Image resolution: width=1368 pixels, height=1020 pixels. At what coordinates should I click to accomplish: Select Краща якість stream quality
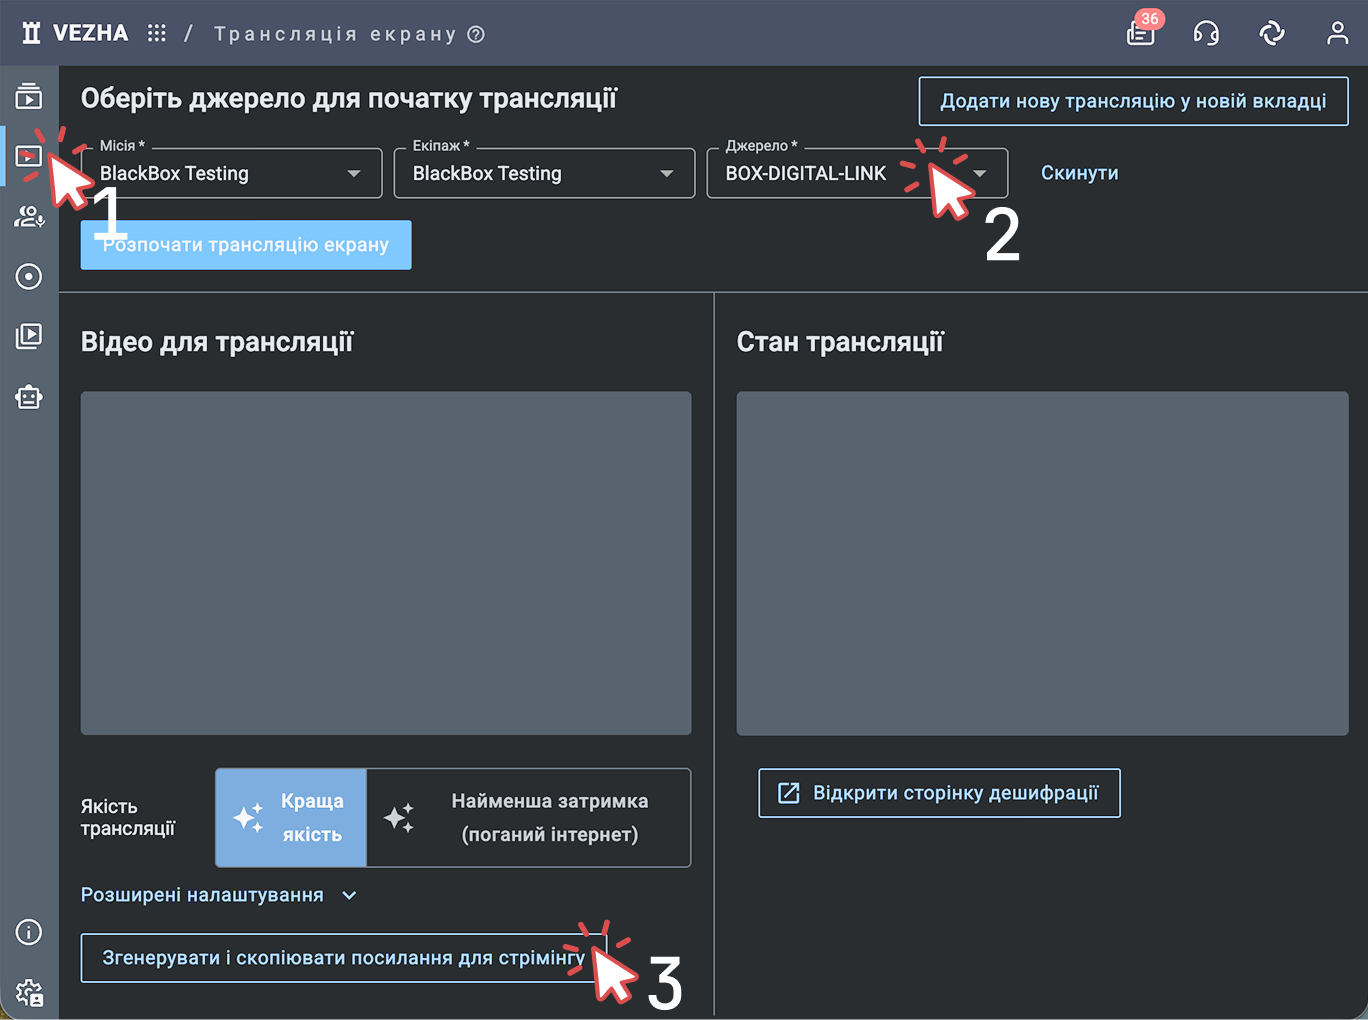291,818
